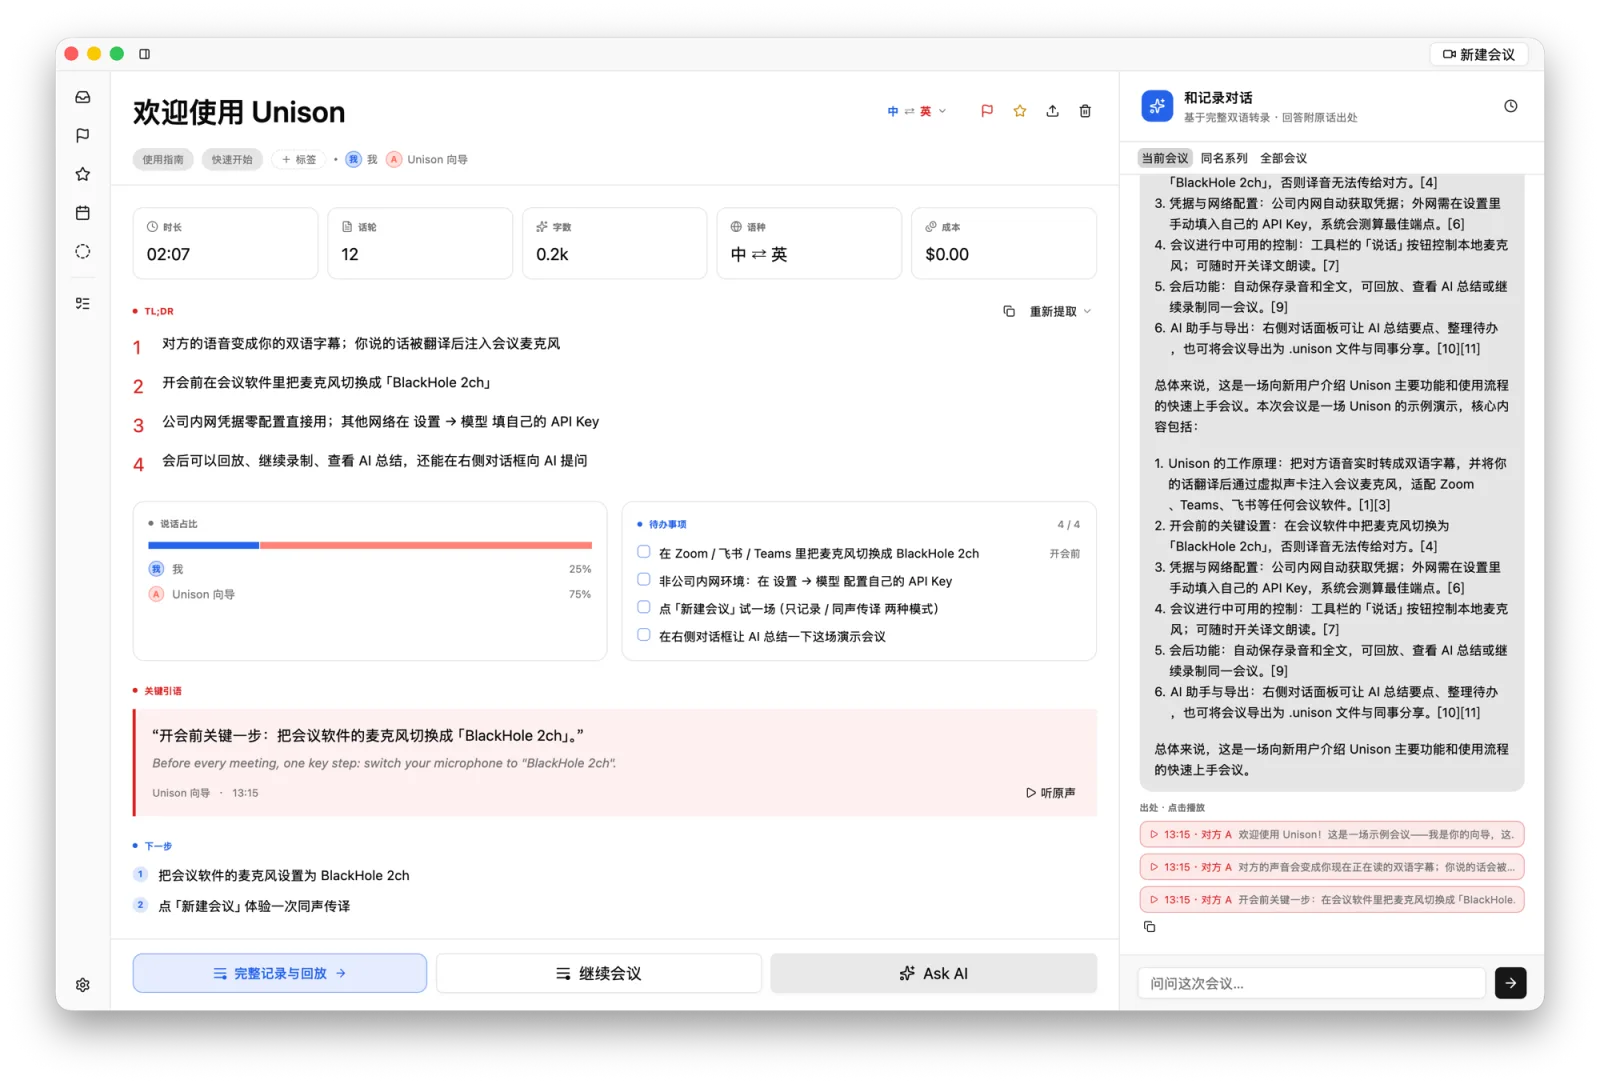This screenshot has width=1600, height=1084.
Task: Play citation 欢迎使用 Unison! 这是一场示例会议
Action: 1331,834
